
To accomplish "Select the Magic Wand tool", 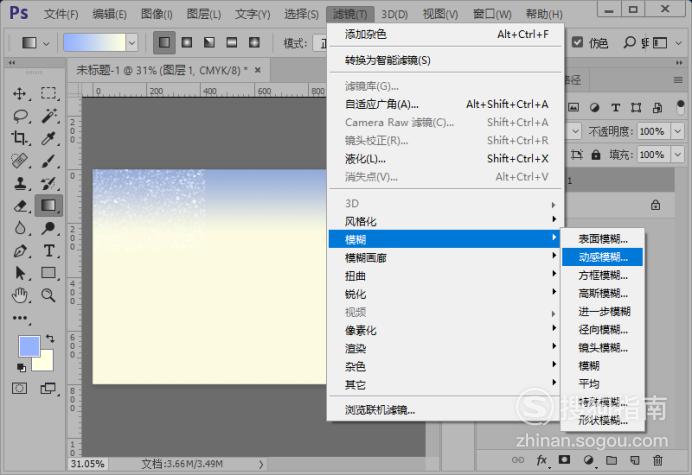I will [49, 116].
